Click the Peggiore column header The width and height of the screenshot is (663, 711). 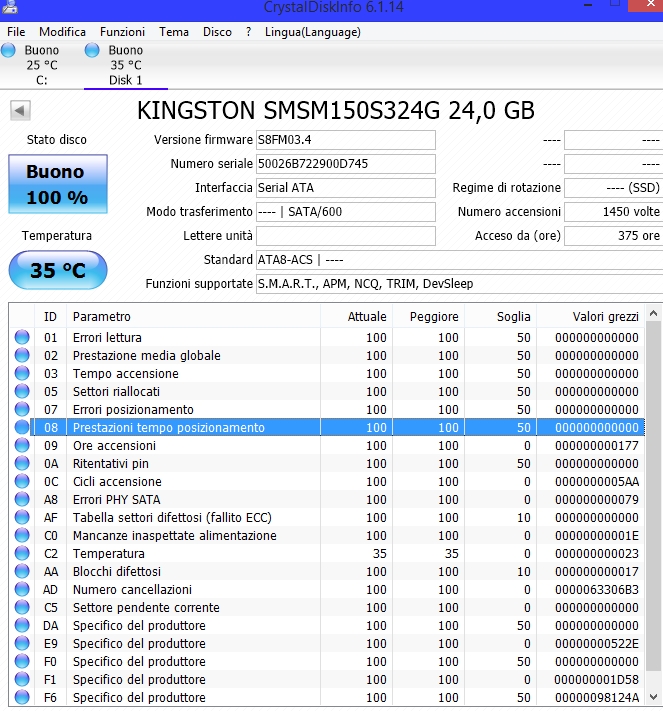click(429, 317)
